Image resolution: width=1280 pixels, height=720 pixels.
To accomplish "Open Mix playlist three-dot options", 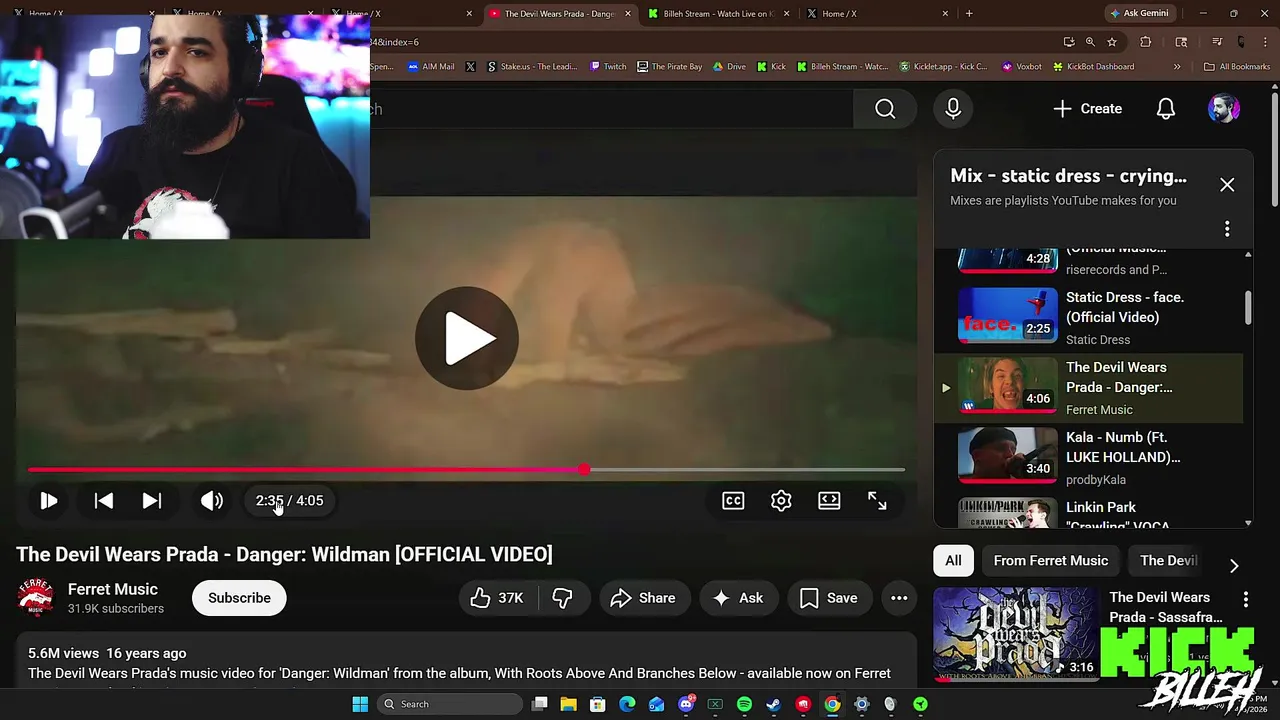I will [1227, 229].
